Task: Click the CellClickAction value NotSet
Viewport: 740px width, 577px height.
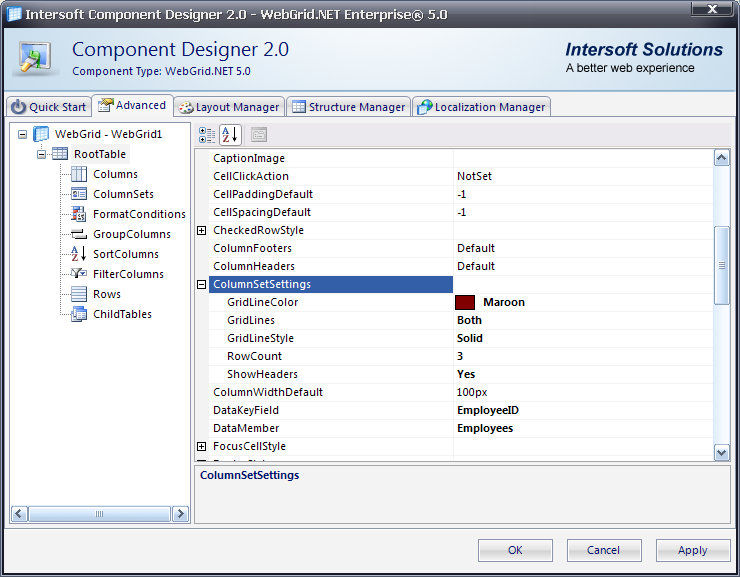Action: 474,176
